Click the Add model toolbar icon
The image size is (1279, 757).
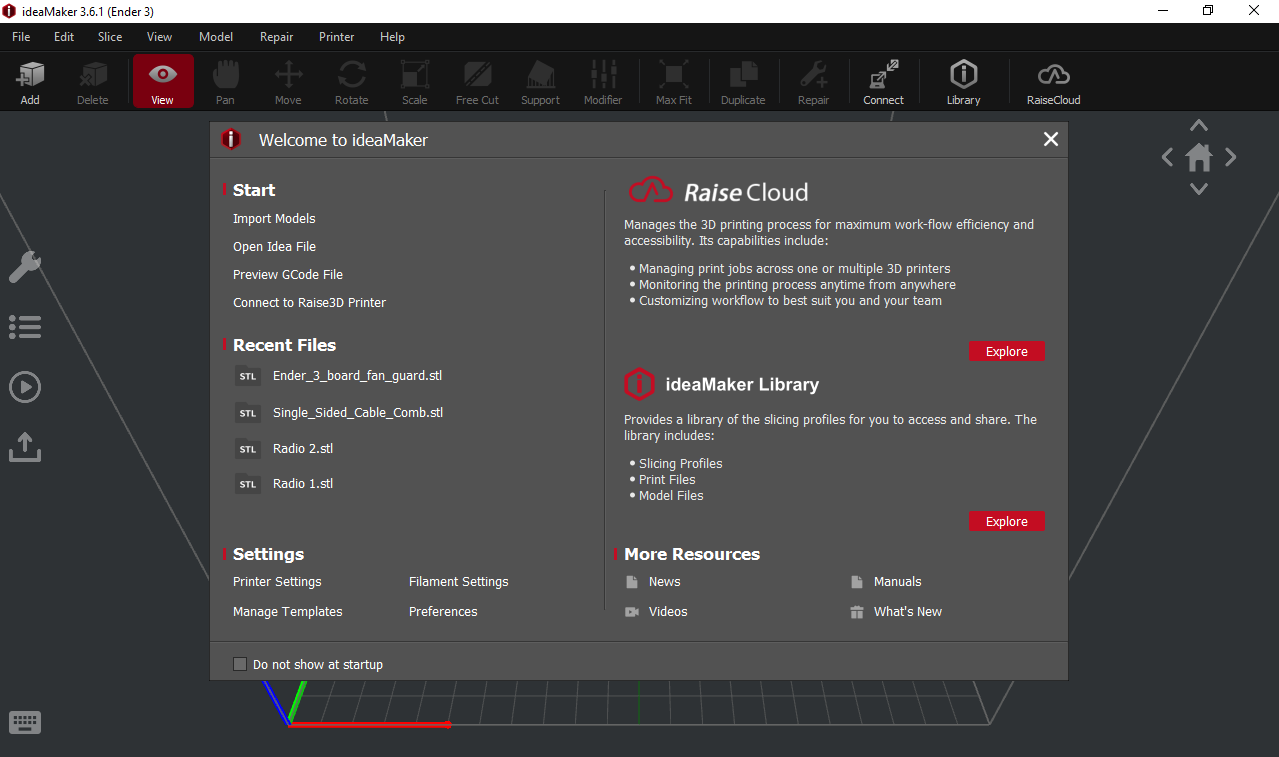pyautogui.click(x=30, y=82)
